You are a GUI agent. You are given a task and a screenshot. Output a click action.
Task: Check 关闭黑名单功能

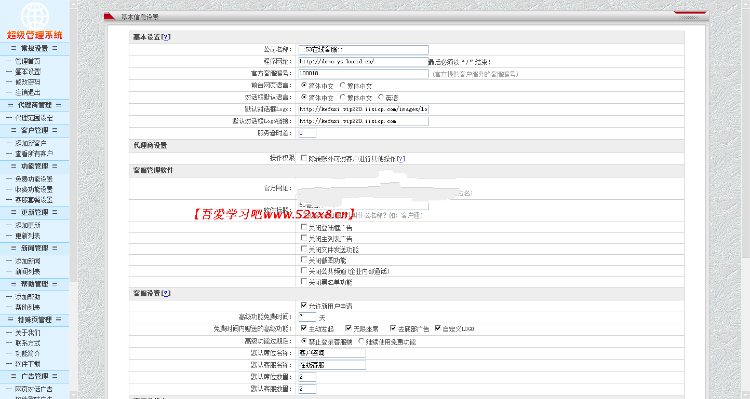pos(304,282)
